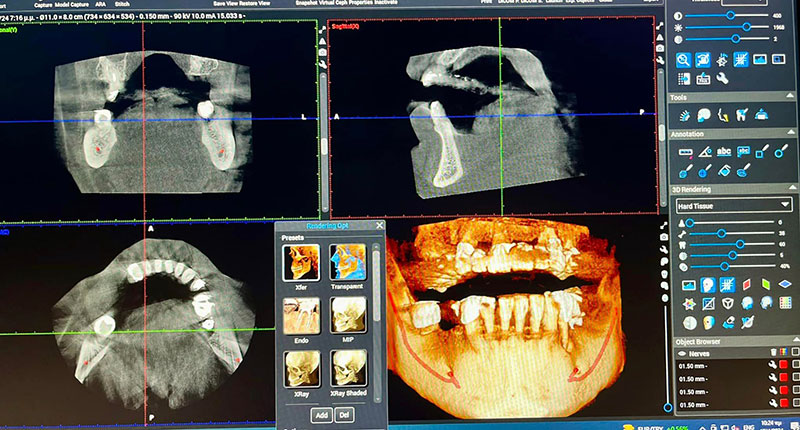
Task: Collapse the Object Browser panel arrow
Action: pos(795,340)
